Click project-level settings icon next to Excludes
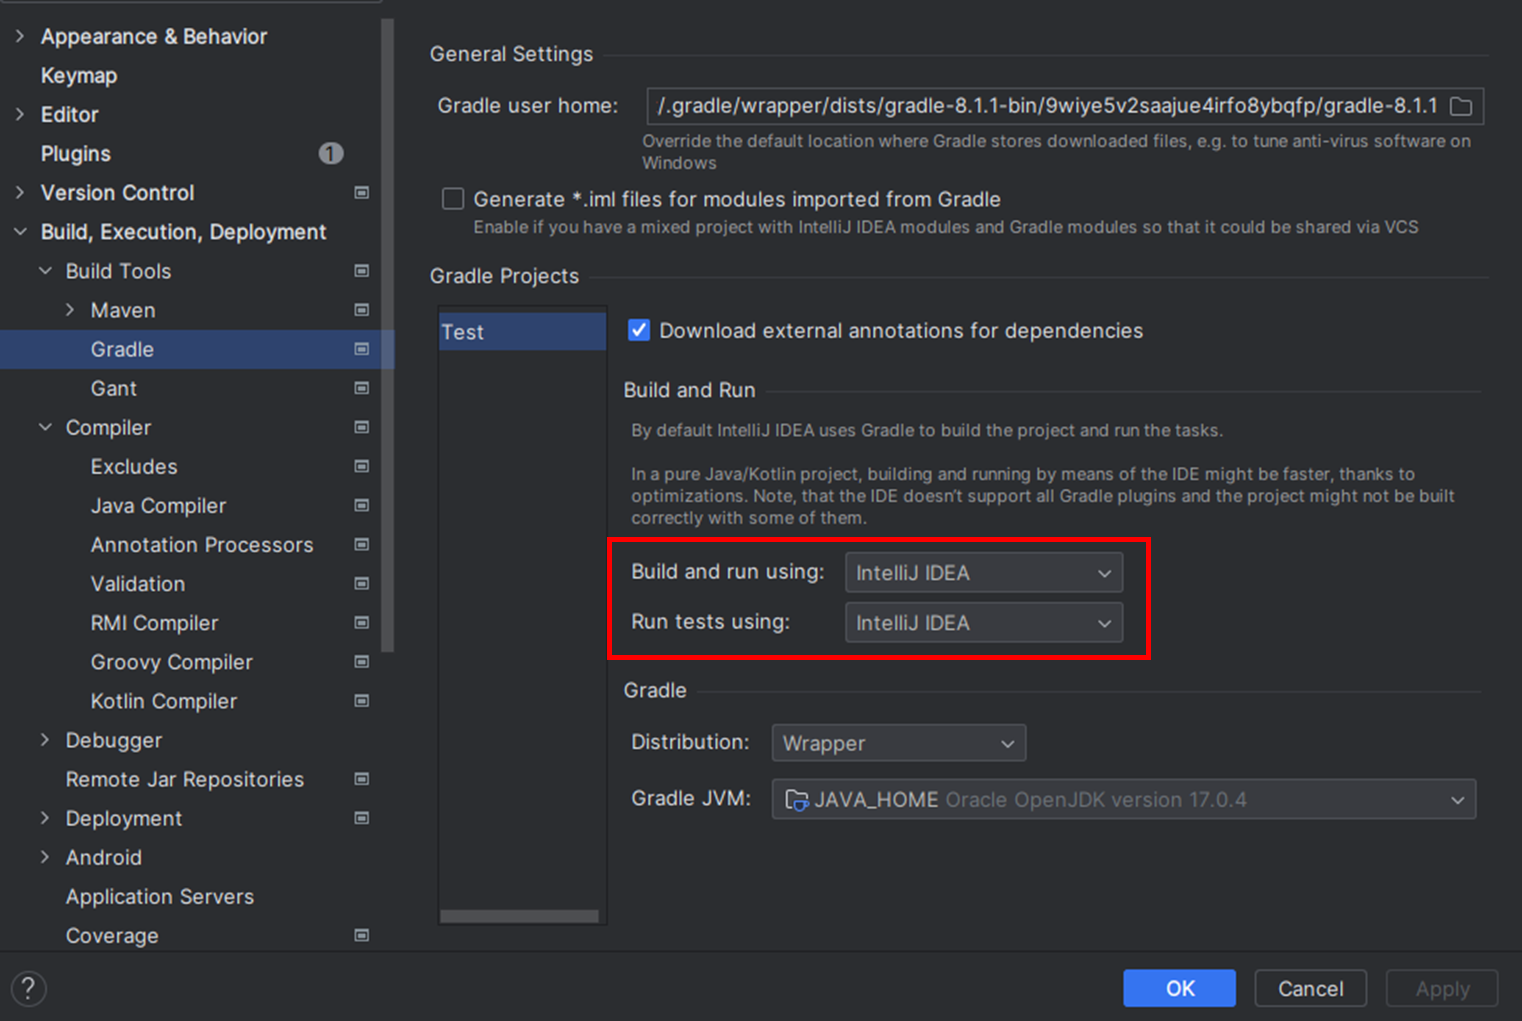Viewport: 1522px width, 1021px height. [362, 466]
